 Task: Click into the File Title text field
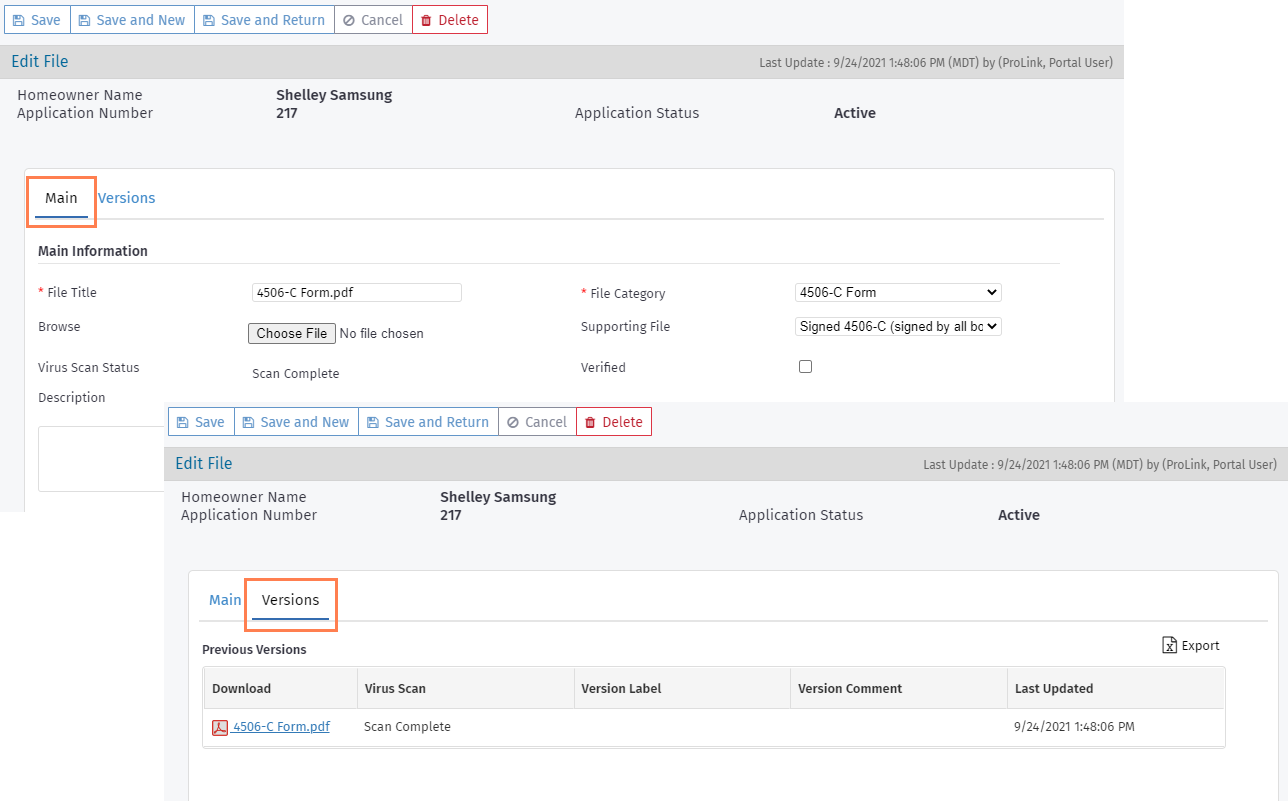(x=357, y=292)
